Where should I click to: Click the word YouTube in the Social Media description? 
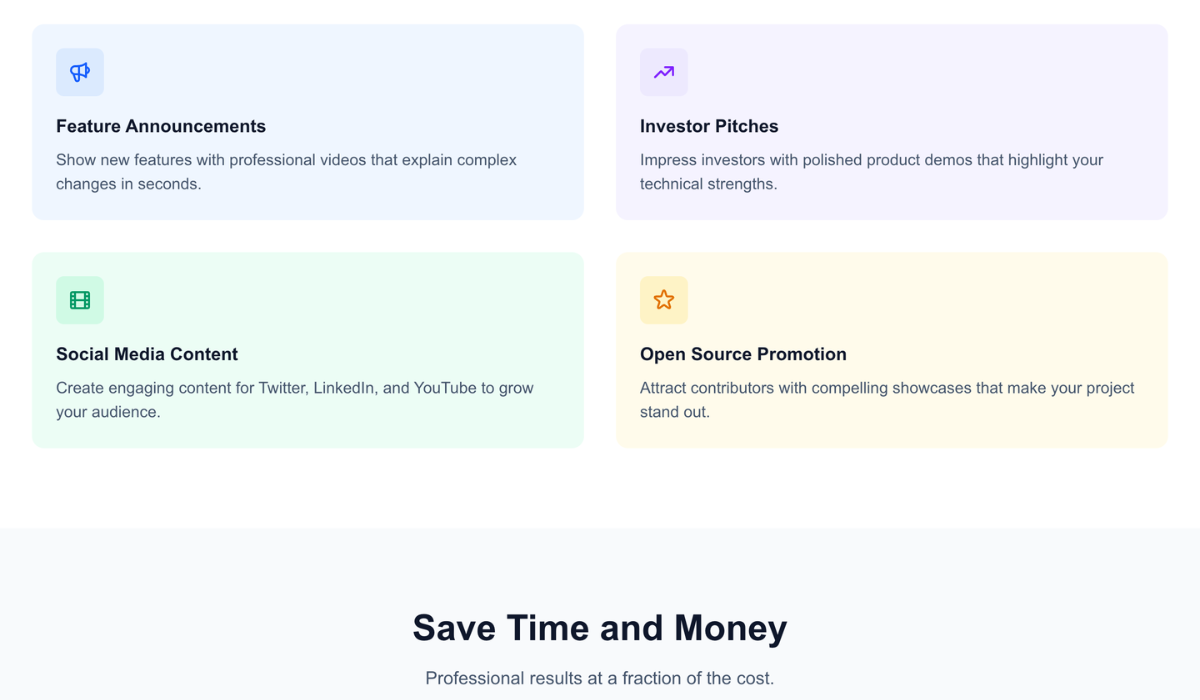pyautogui.click(x=445, y=388)
